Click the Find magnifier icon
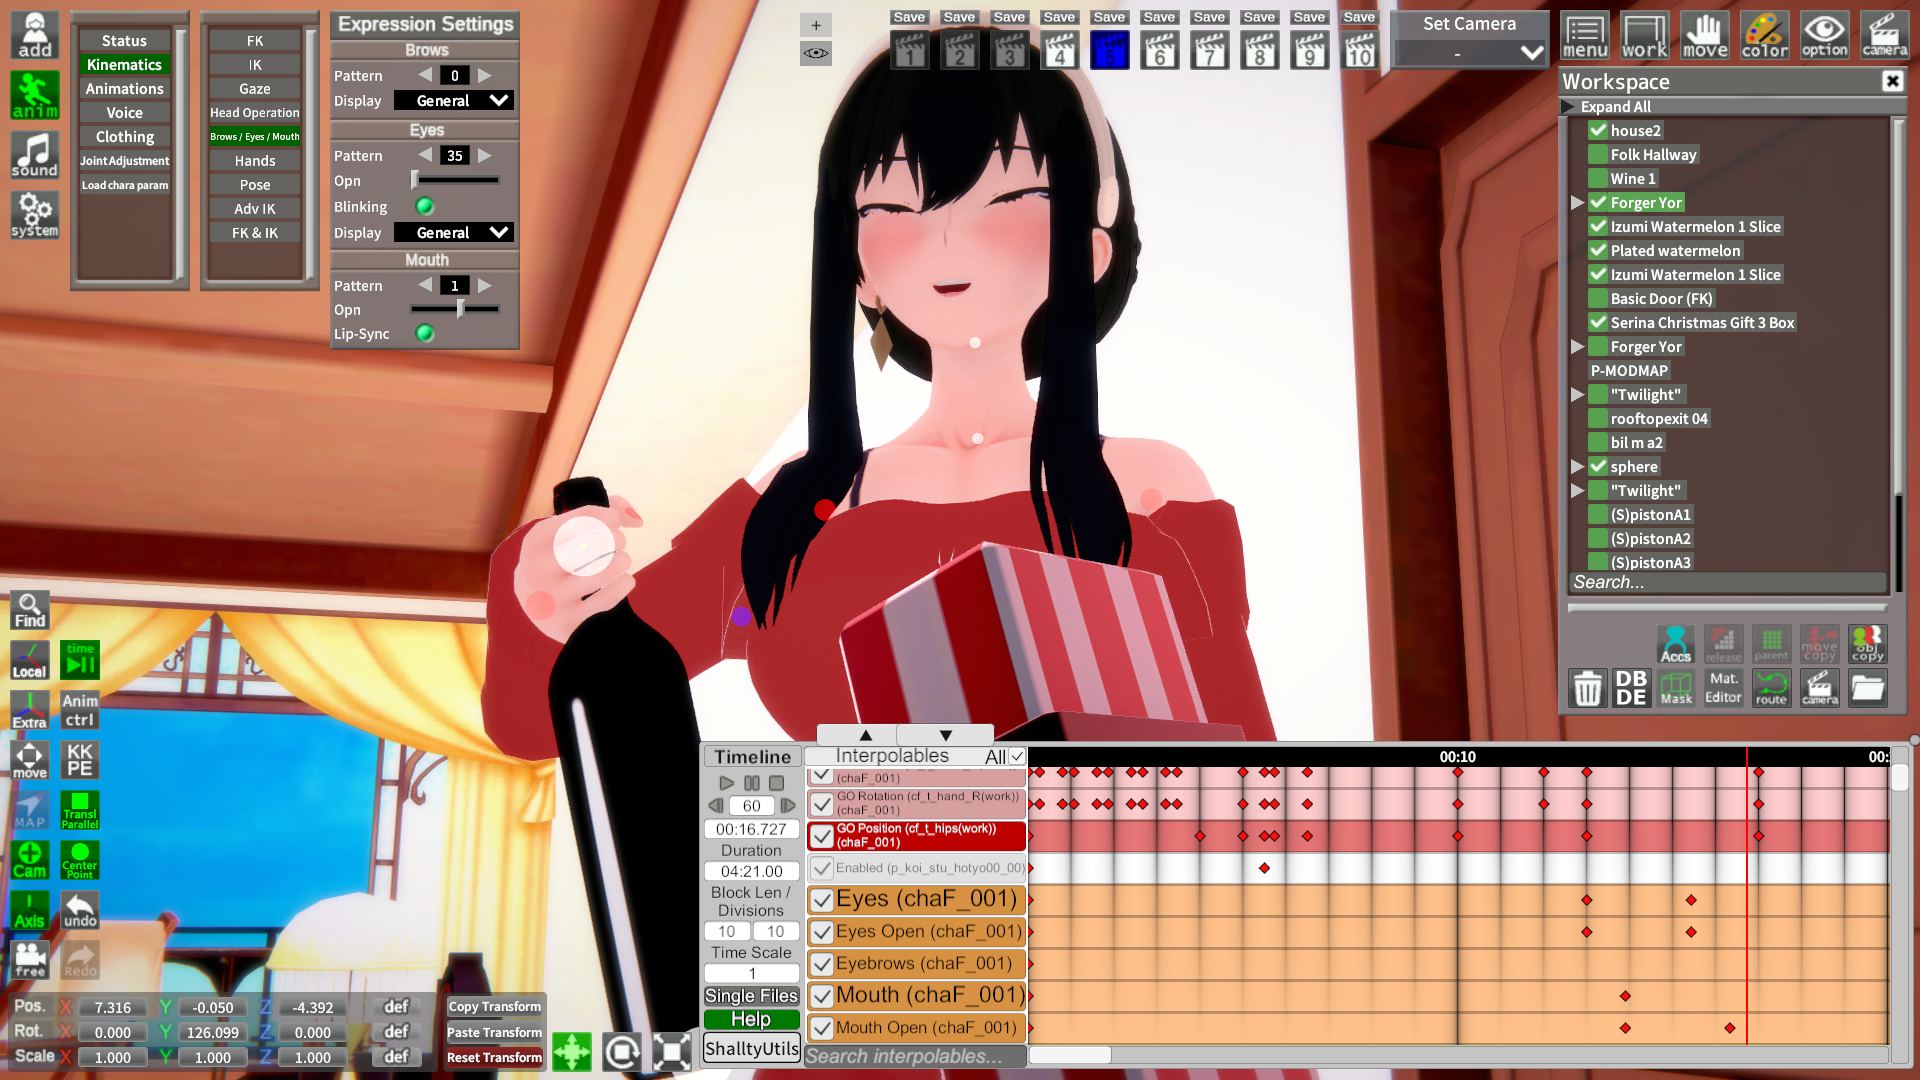Image resolution: width=1920 pixels, height=1080 pixels. pyautogui.click(x=30, y=610)
